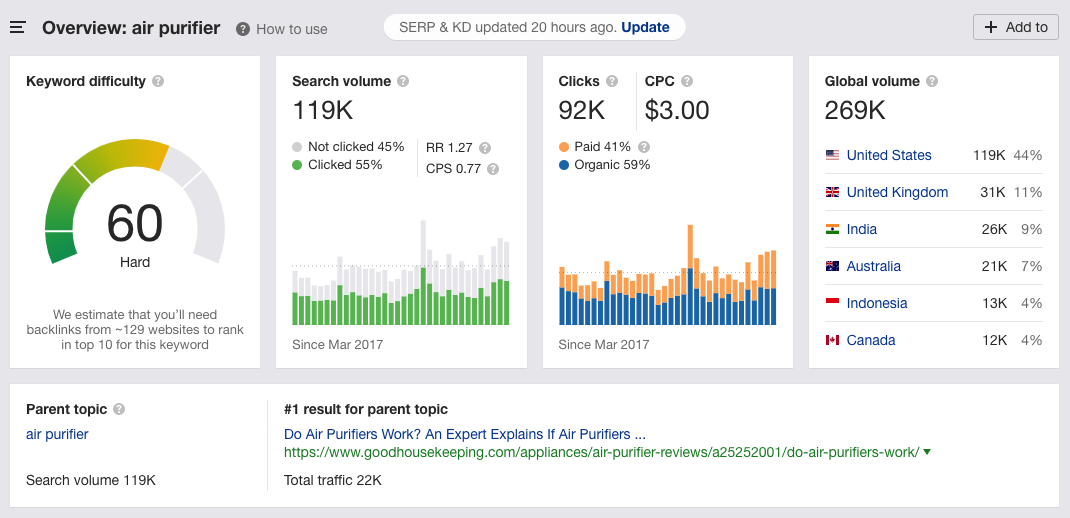Click the Clicks help icon
The image size is (1070, 518).
pos(612,81)
